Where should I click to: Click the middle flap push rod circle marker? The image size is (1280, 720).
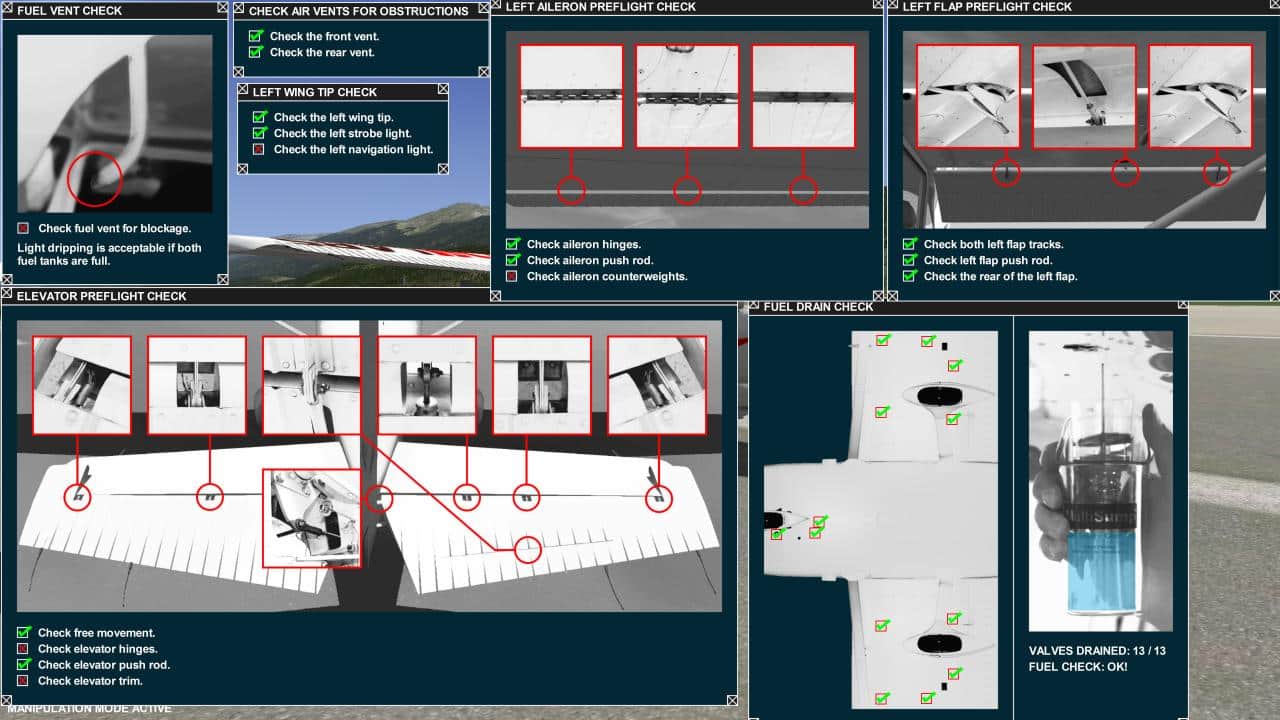click(x=1126, y=173)
